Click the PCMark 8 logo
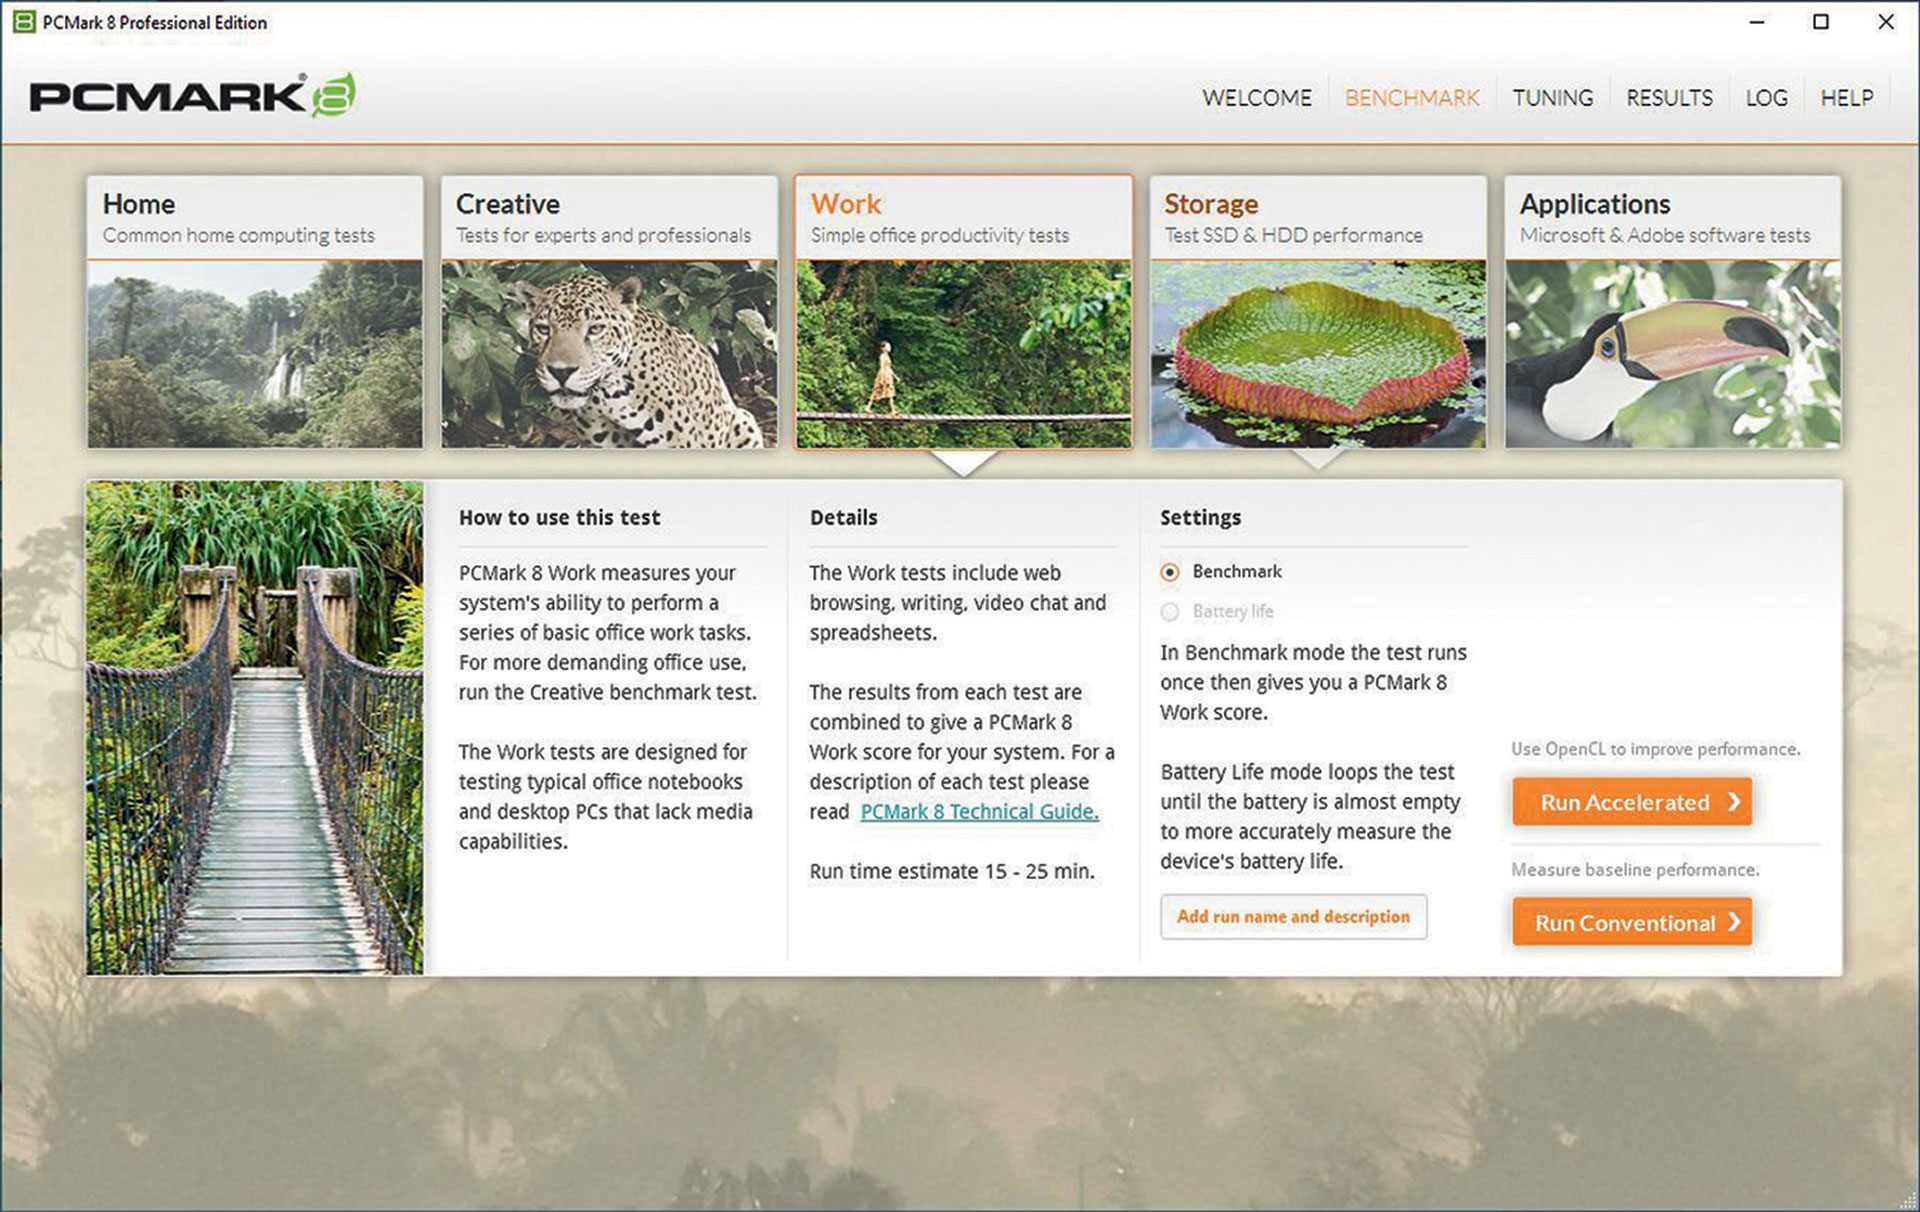The height and width of the screenshot is (1212, 1920). click(192, 96)
